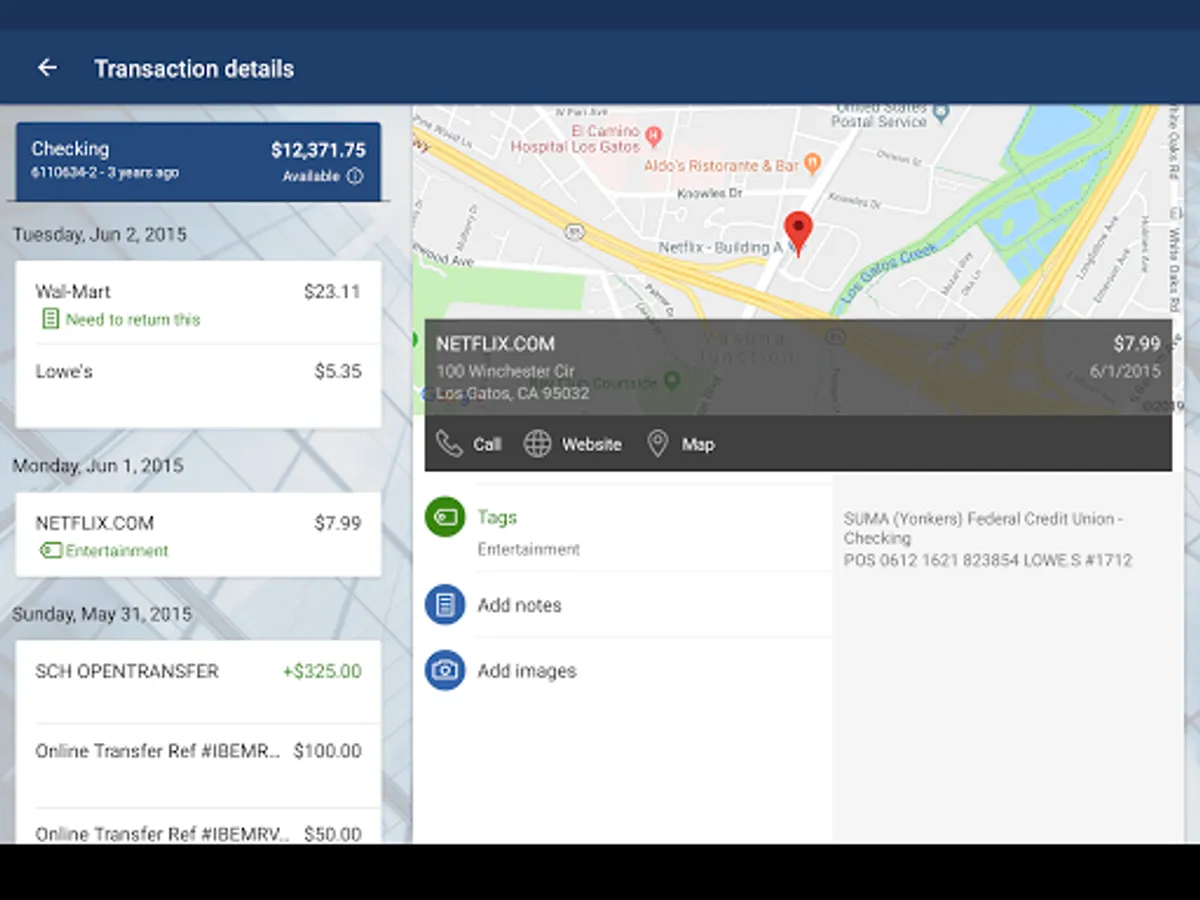Click the Tags label
The width and height of the screenshot is (1200, 900).
pyautogui.click(x=497, y=517)
